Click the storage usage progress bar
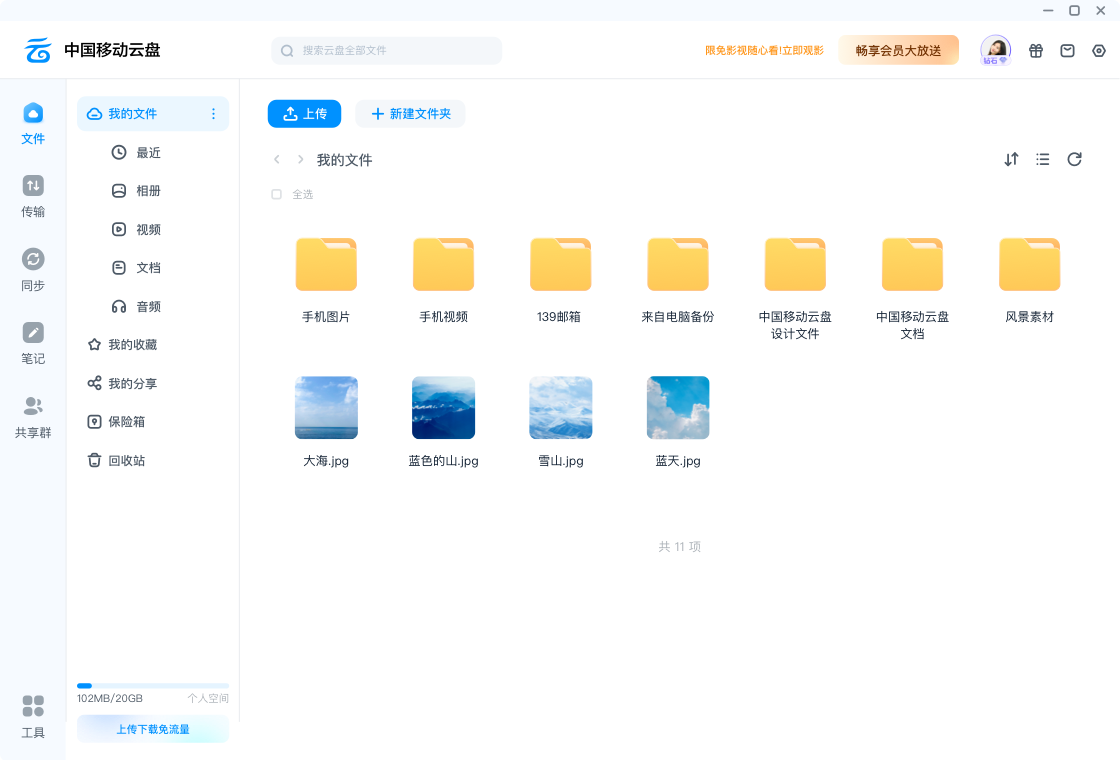This screenshot has width=1120, height=760. coord(152,685)
